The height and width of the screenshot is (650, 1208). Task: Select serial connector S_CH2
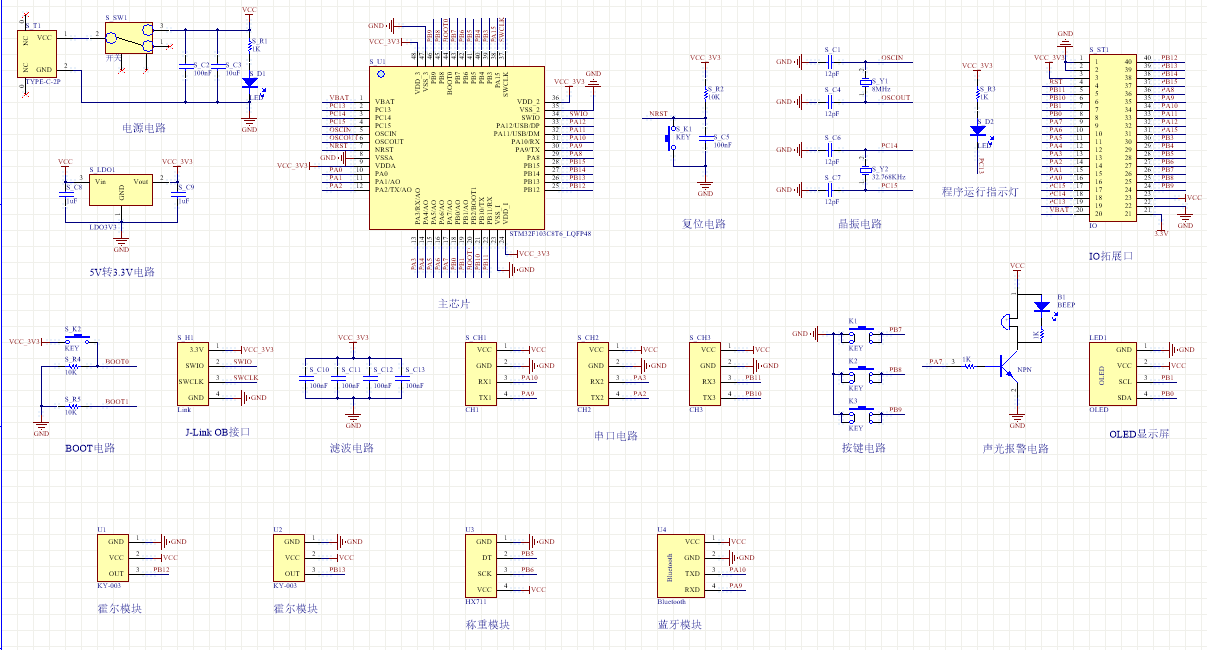593,374
